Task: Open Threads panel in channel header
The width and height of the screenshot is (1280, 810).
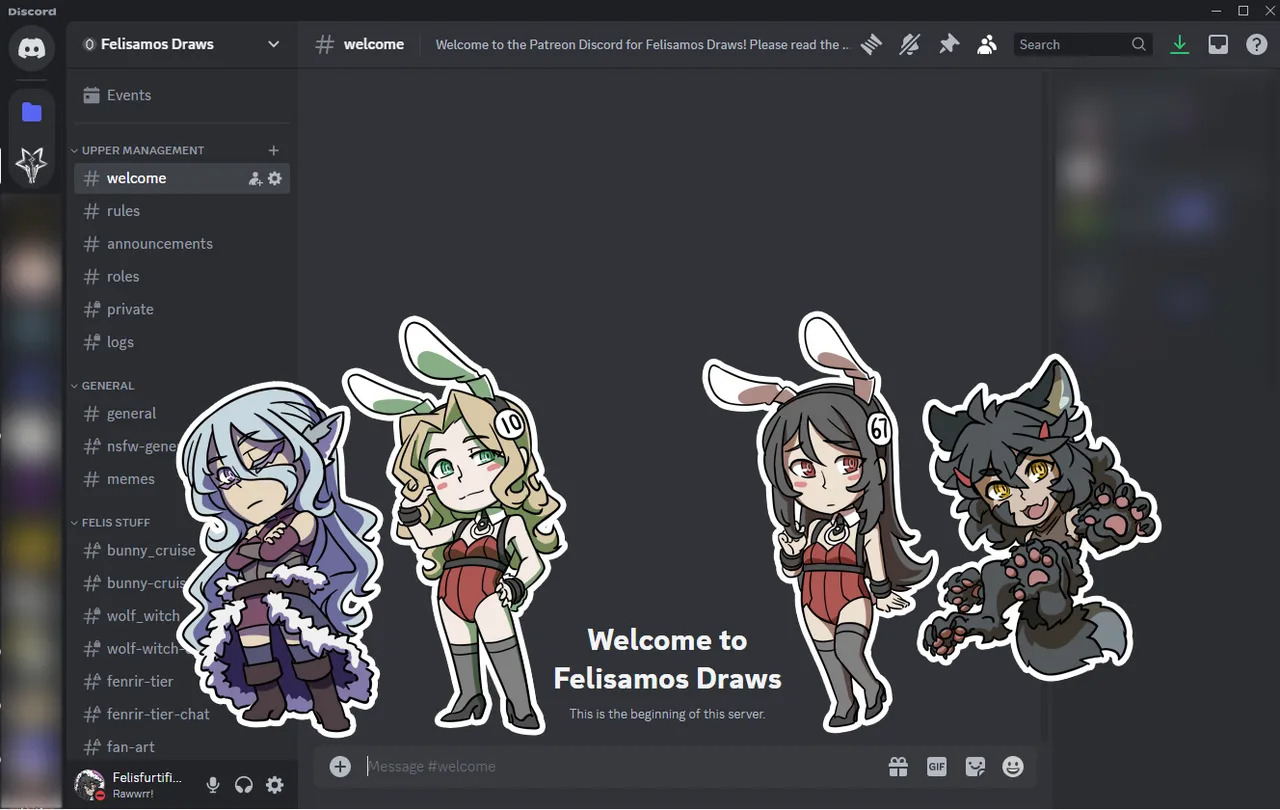Action: click(x=871, y=45)
